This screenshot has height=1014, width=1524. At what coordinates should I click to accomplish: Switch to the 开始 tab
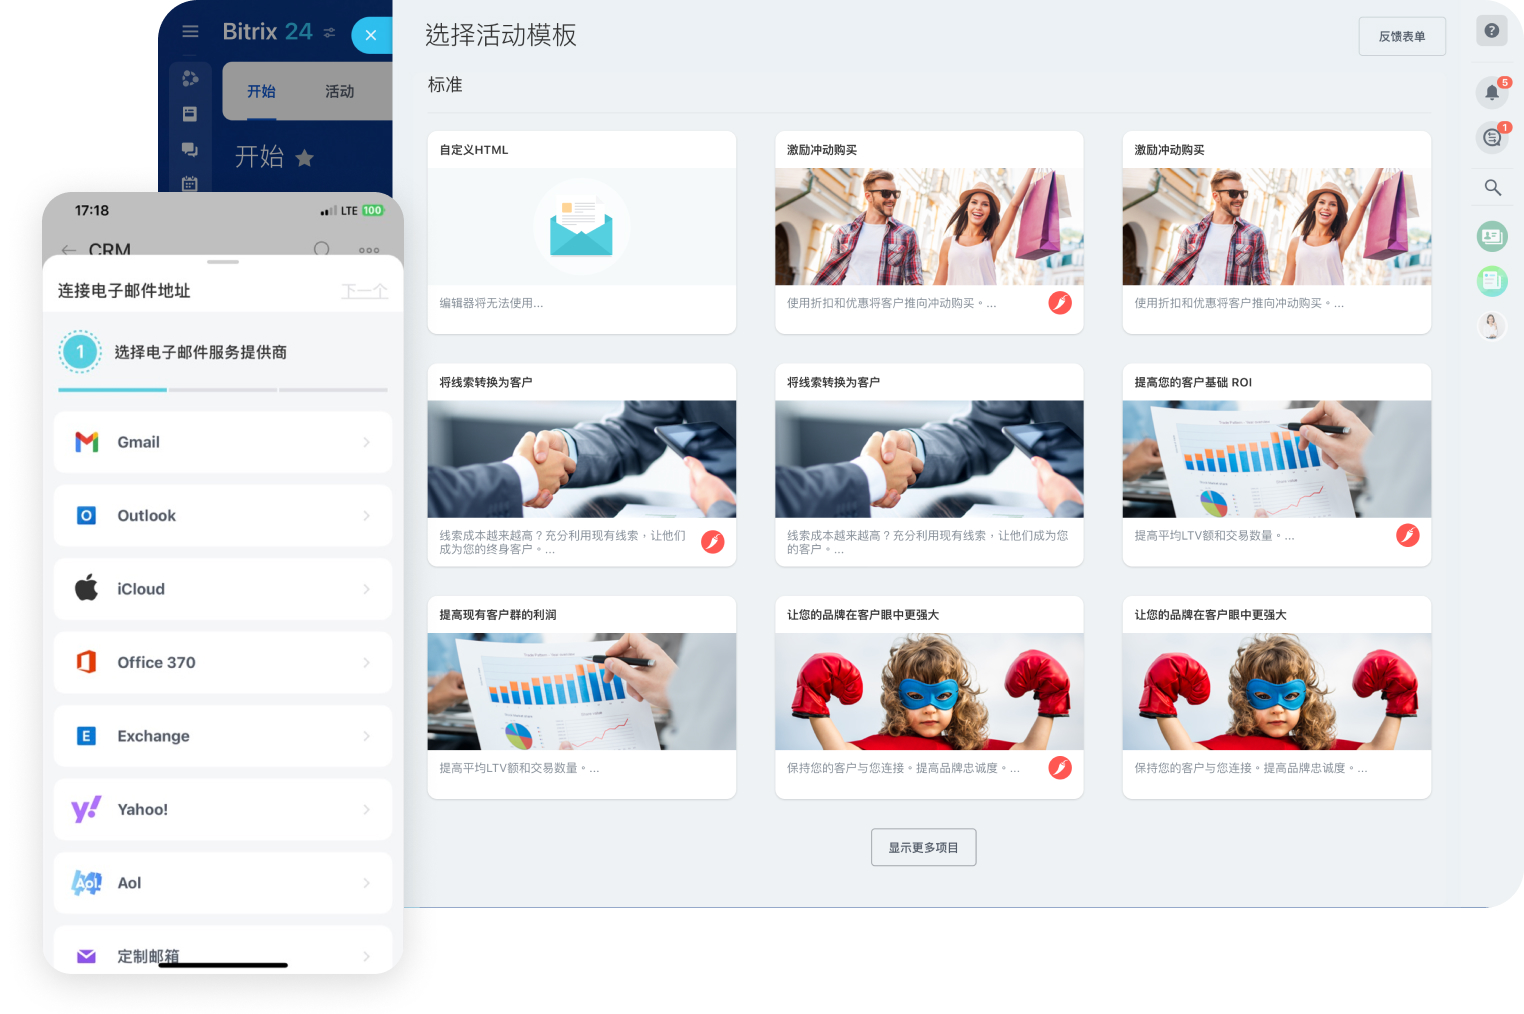[261, 92]
